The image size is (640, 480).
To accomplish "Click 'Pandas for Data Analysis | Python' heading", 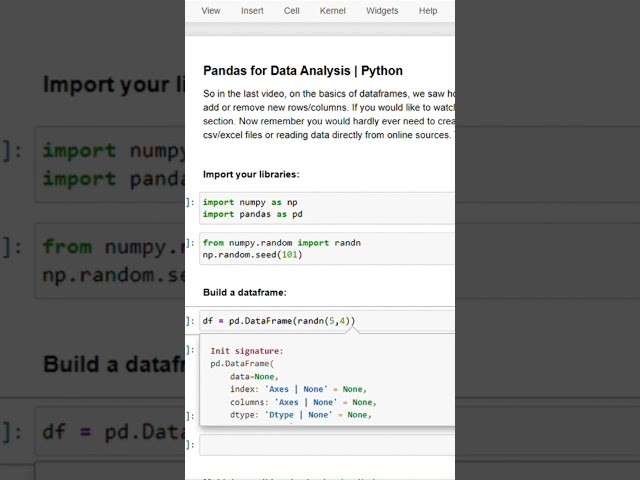I will tap(303, 71).
